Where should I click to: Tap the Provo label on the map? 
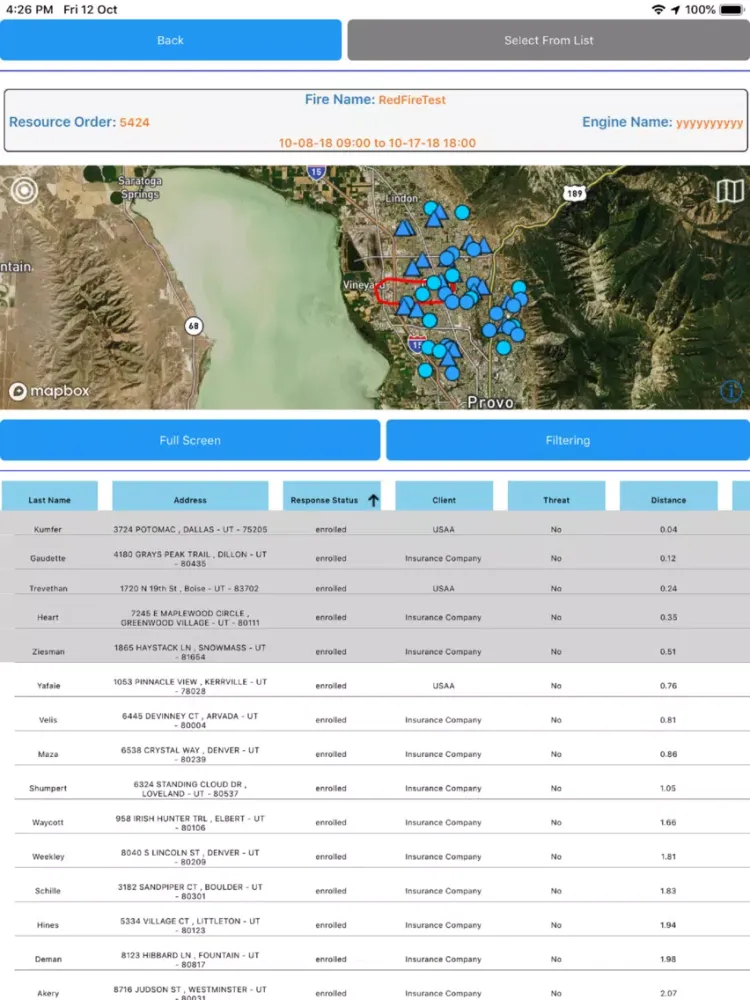tap(490, 402)
